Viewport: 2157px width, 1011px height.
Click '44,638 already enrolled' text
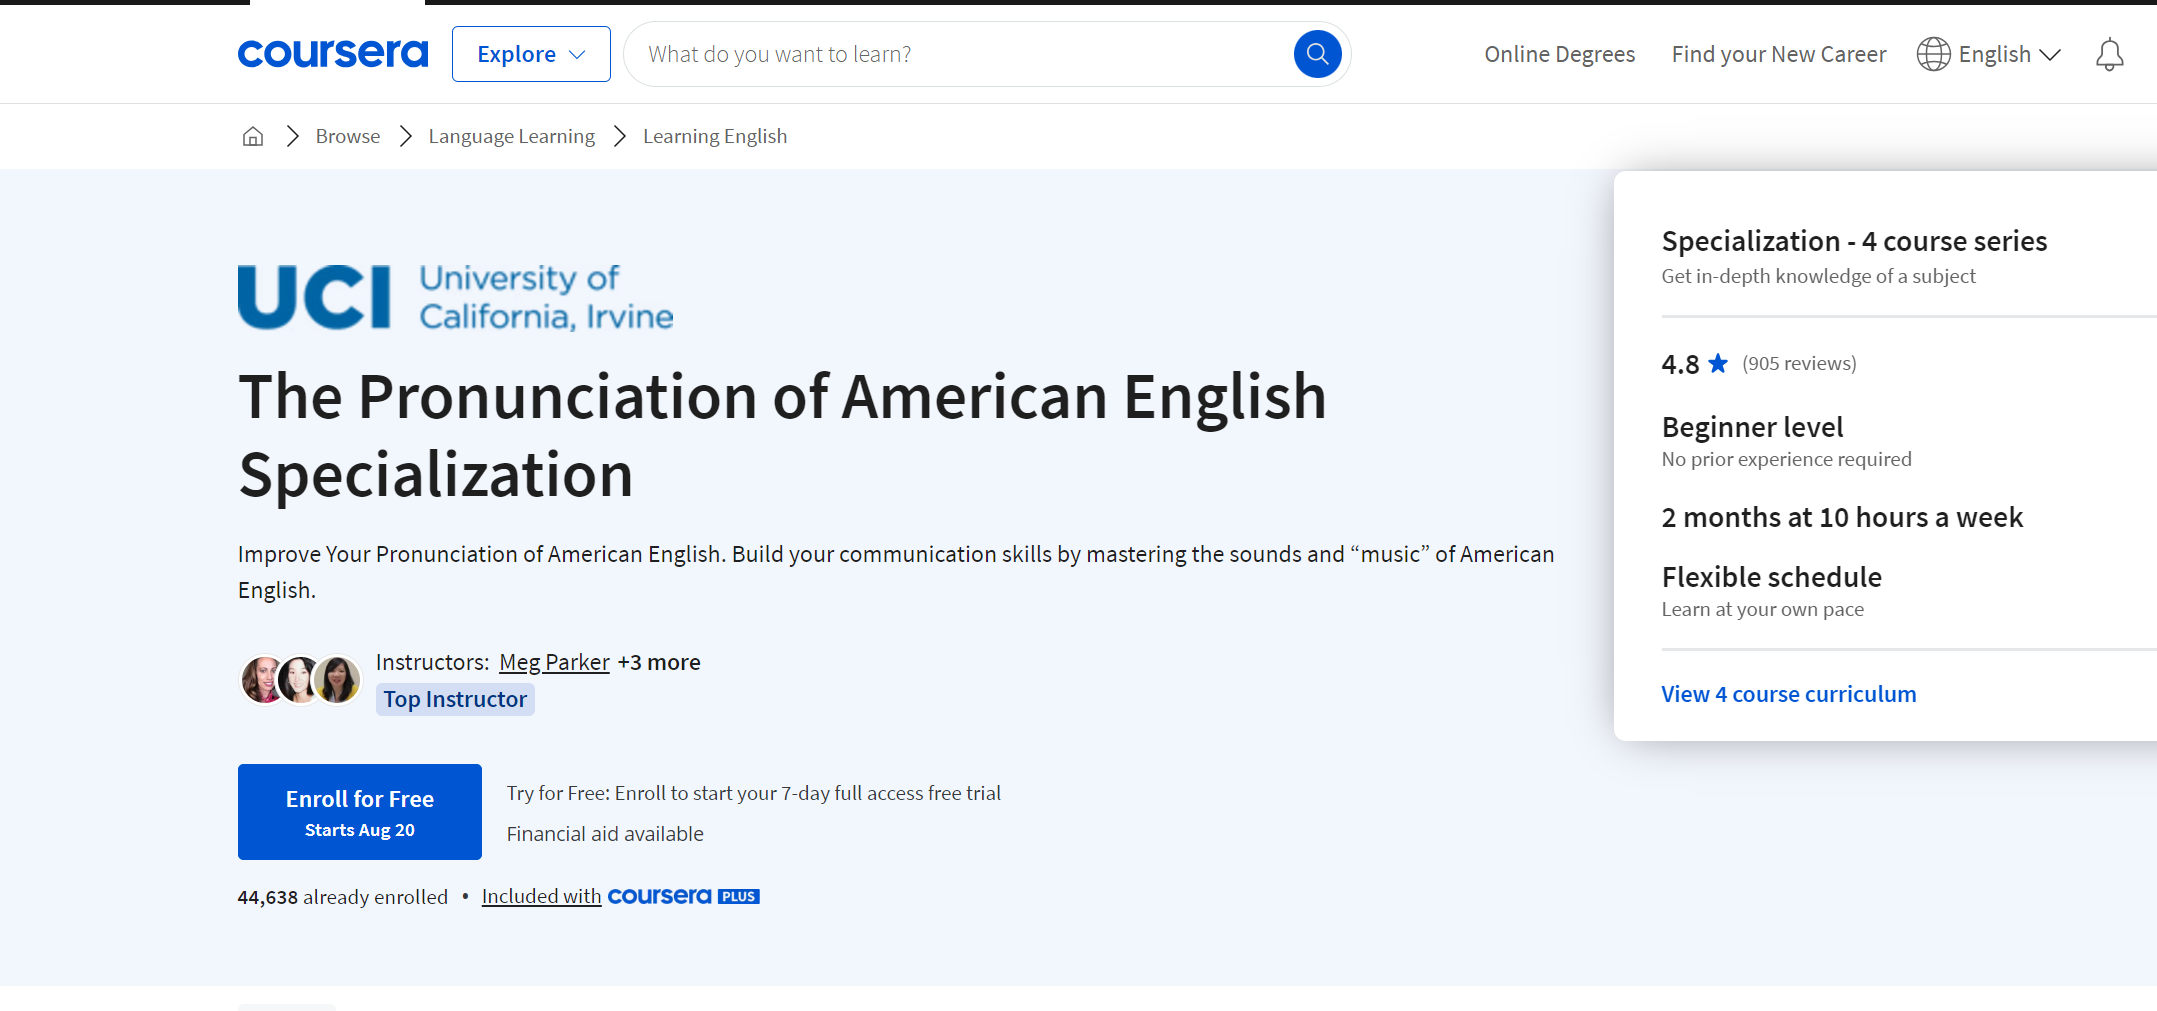[x=342, y=897]
